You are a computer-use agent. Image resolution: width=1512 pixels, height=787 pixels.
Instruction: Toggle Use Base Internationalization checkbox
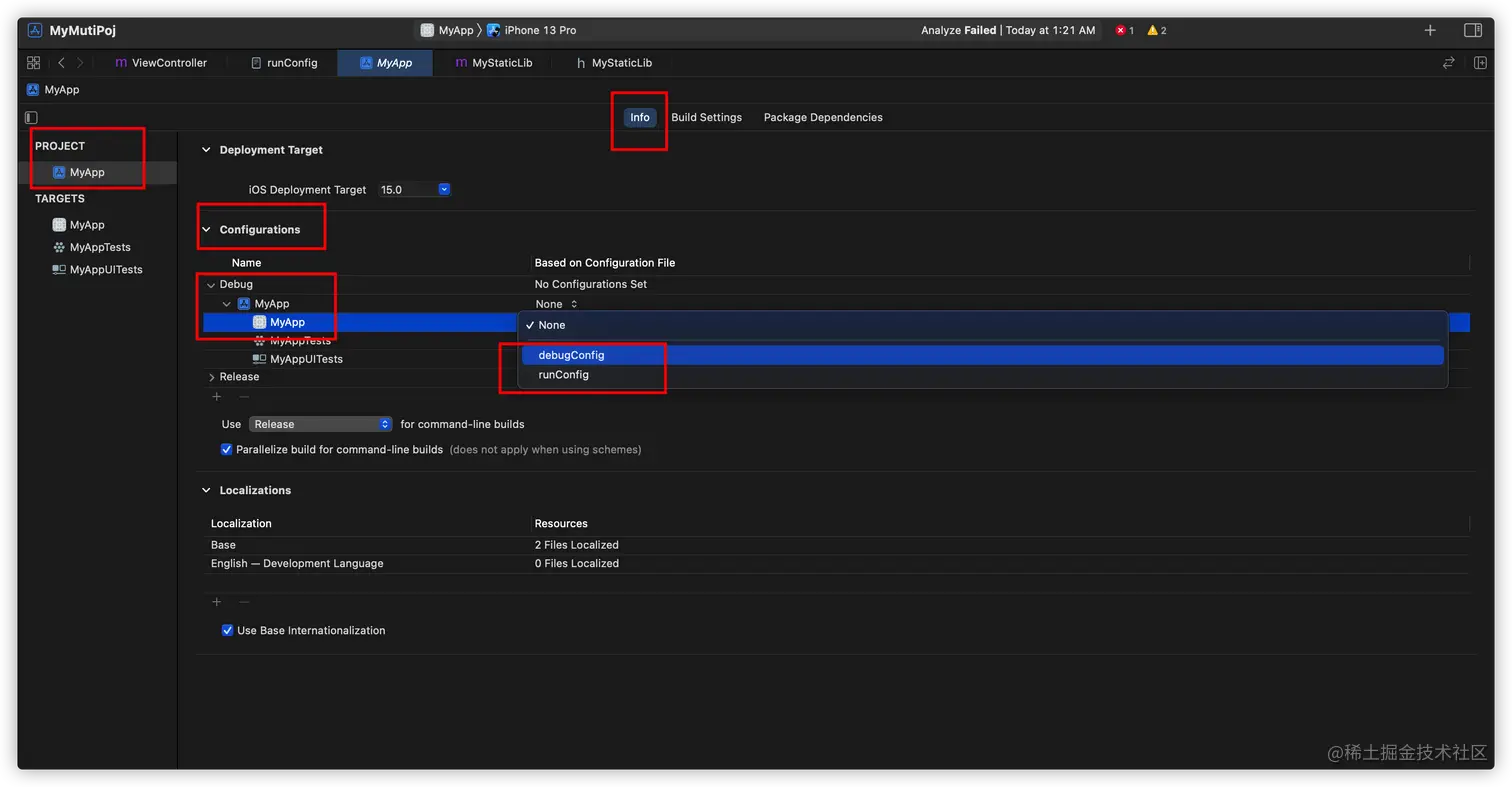click(227, 630)
